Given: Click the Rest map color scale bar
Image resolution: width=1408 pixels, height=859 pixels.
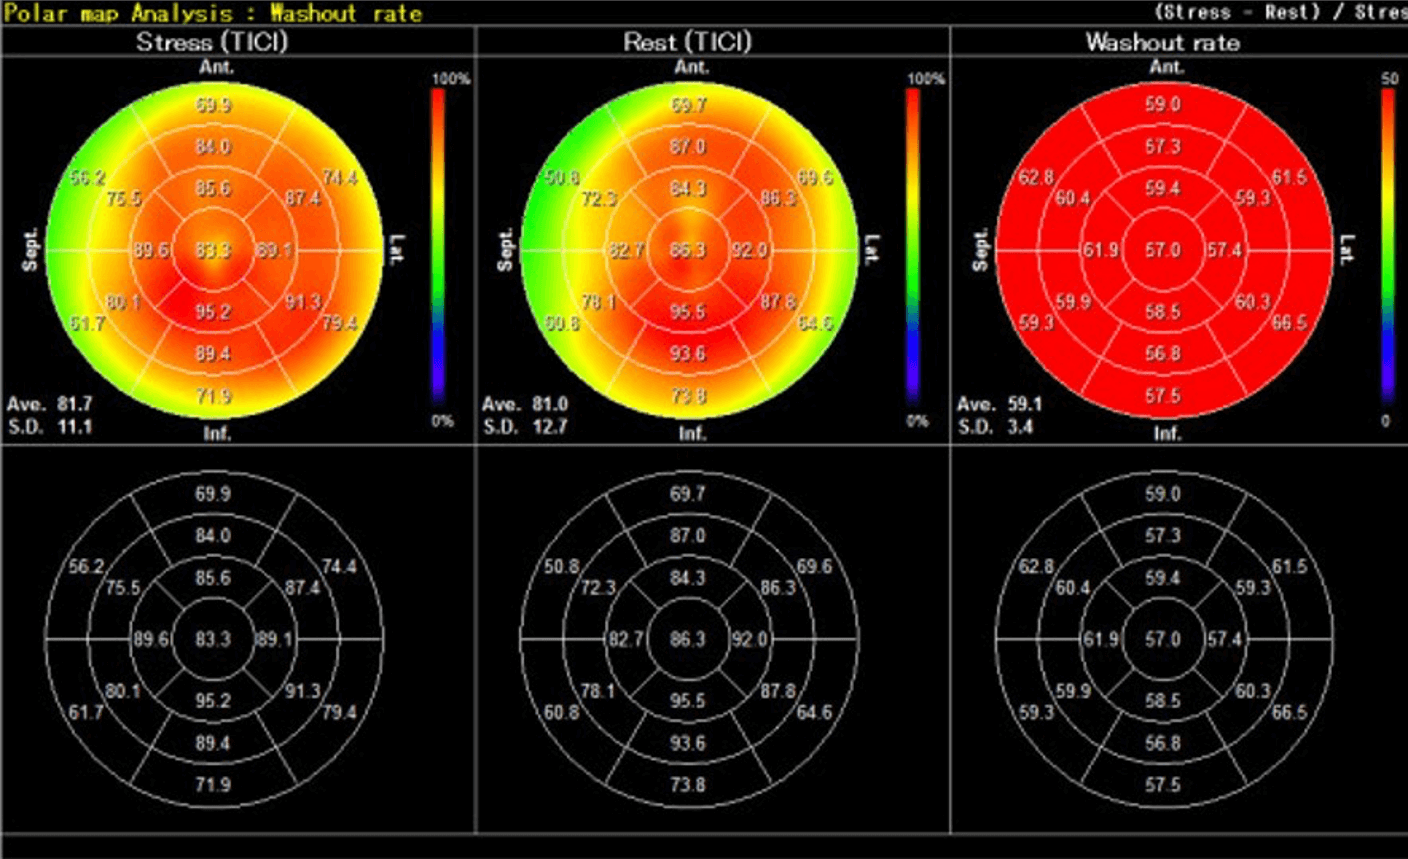Looking at the screenshot, I should (x=912, y=245).
